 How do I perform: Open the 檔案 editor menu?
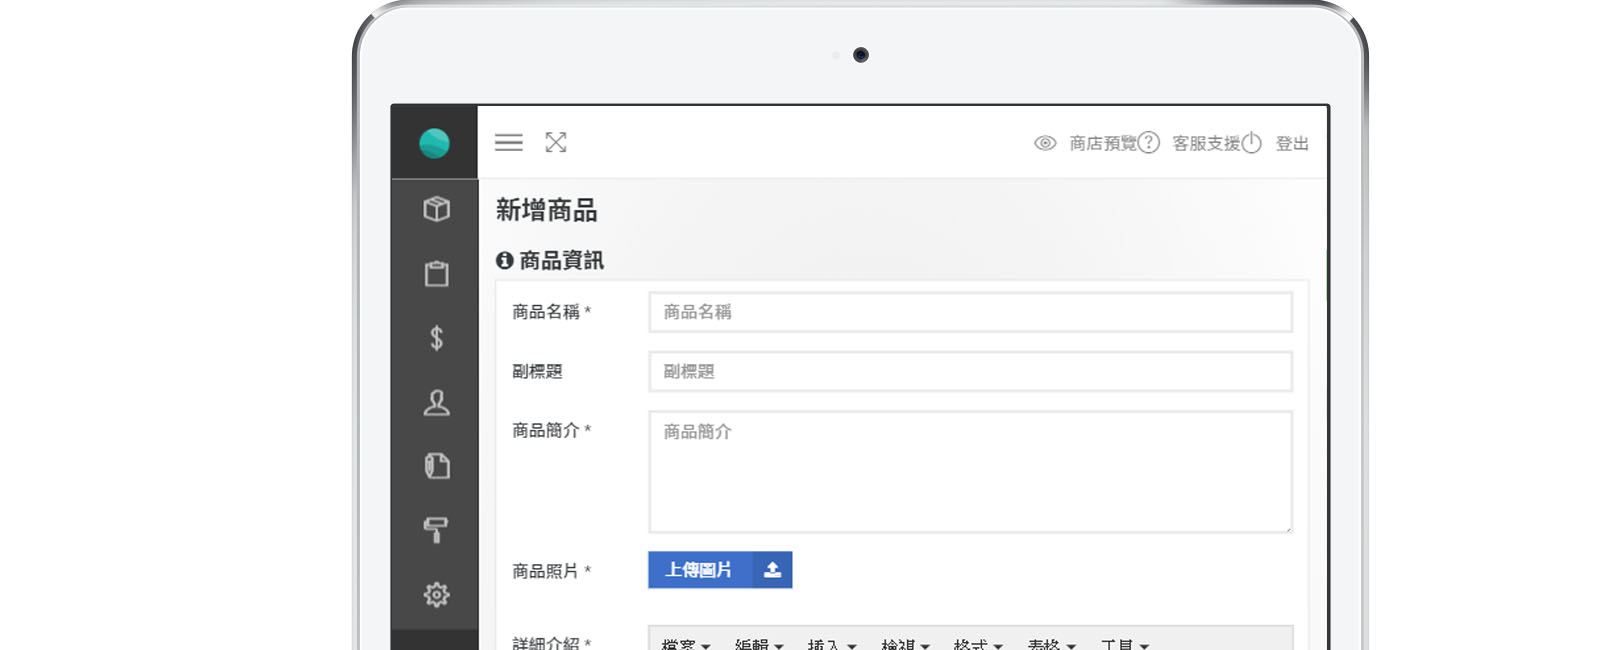coord(686,645)
